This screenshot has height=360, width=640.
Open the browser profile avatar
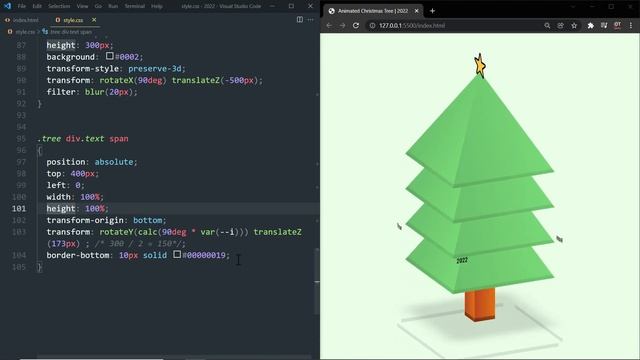point(617,25)
